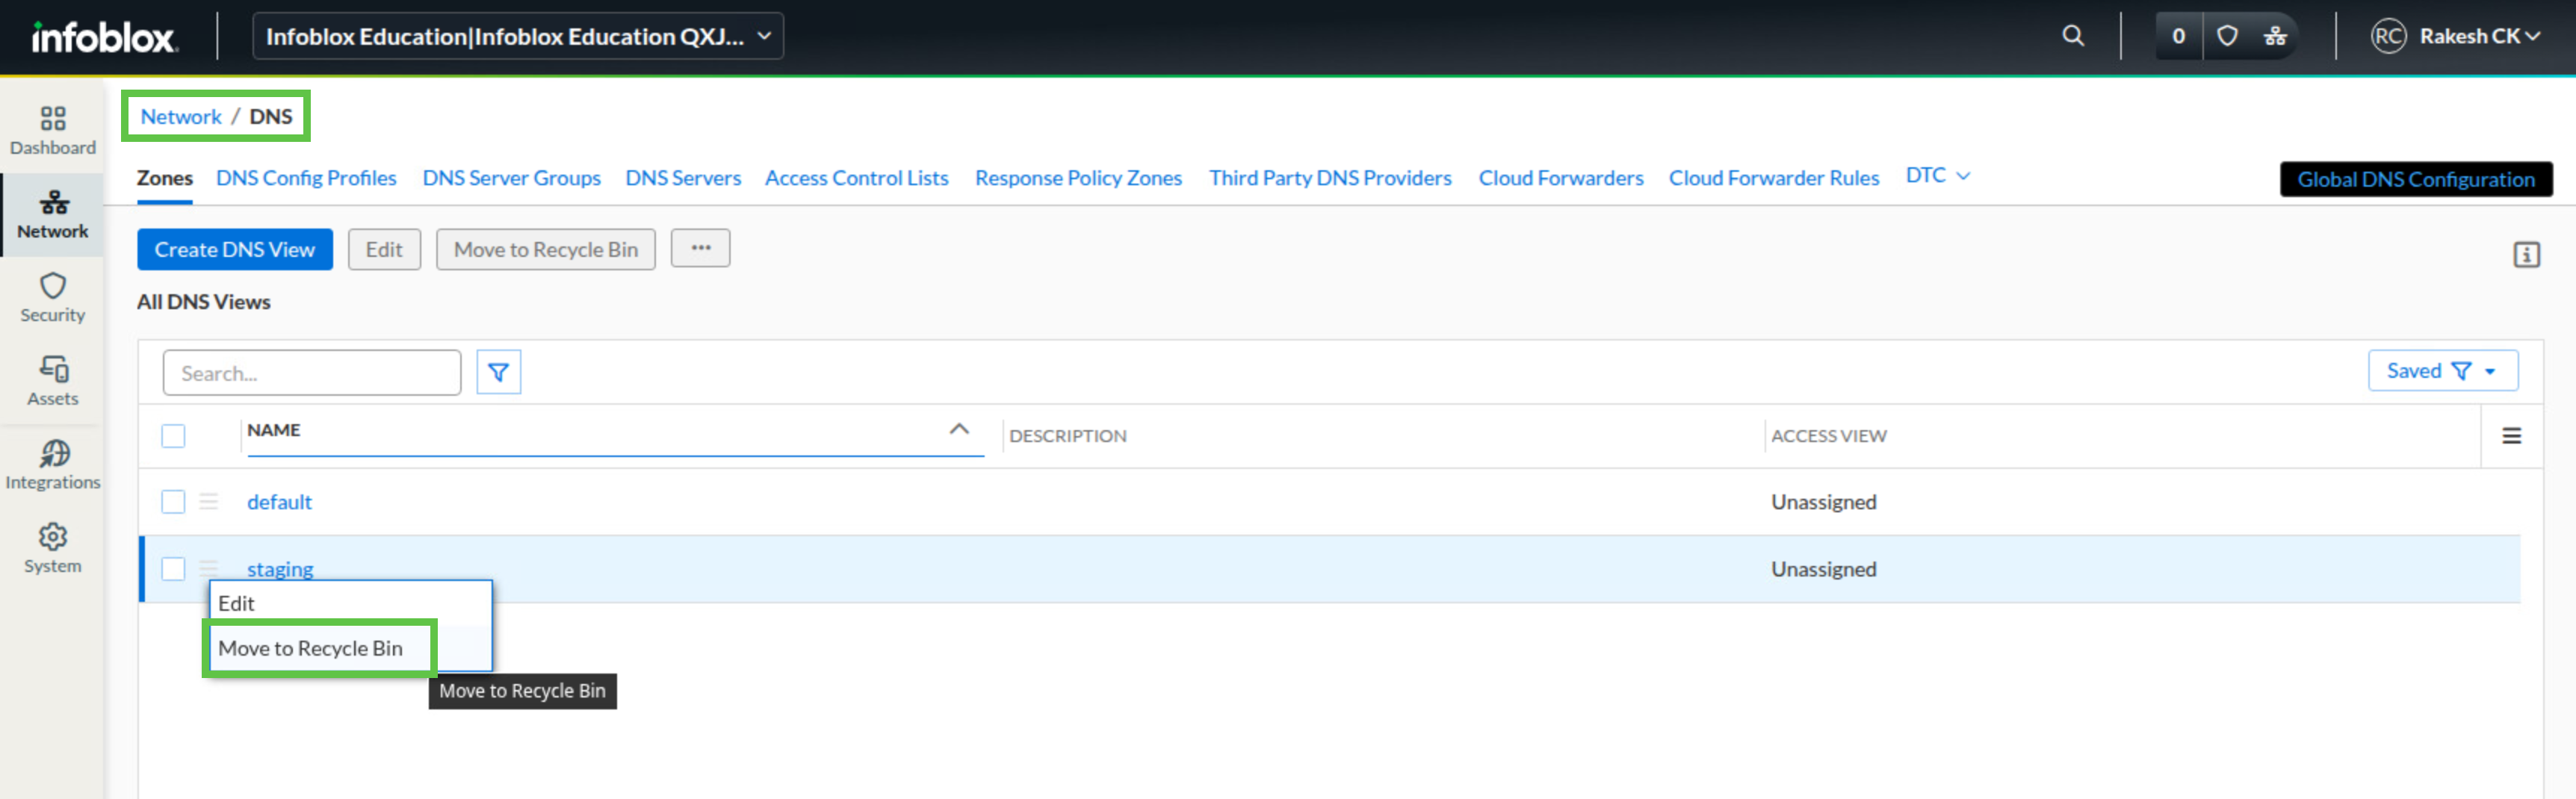Switch to Access Control Lists tab
Image resolution: width=2576 pixels, height=799 pixels.
(856, 178)
